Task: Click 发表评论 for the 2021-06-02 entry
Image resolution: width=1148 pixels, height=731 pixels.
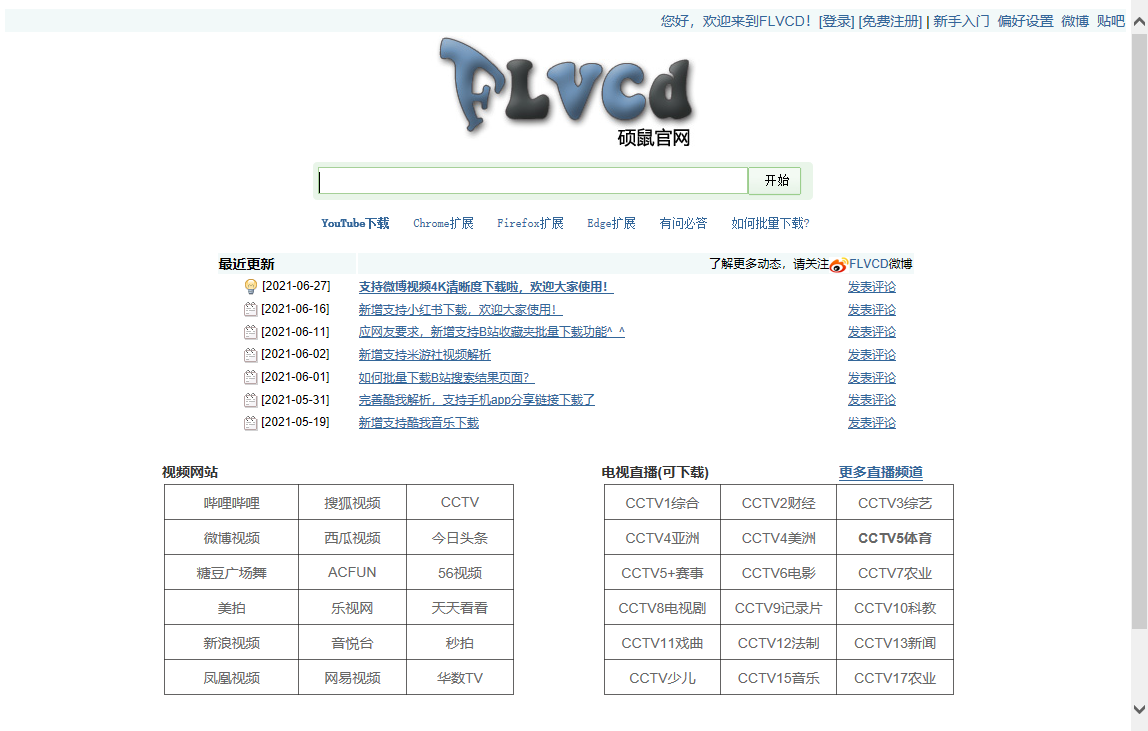Action: (x=872, y=355)
